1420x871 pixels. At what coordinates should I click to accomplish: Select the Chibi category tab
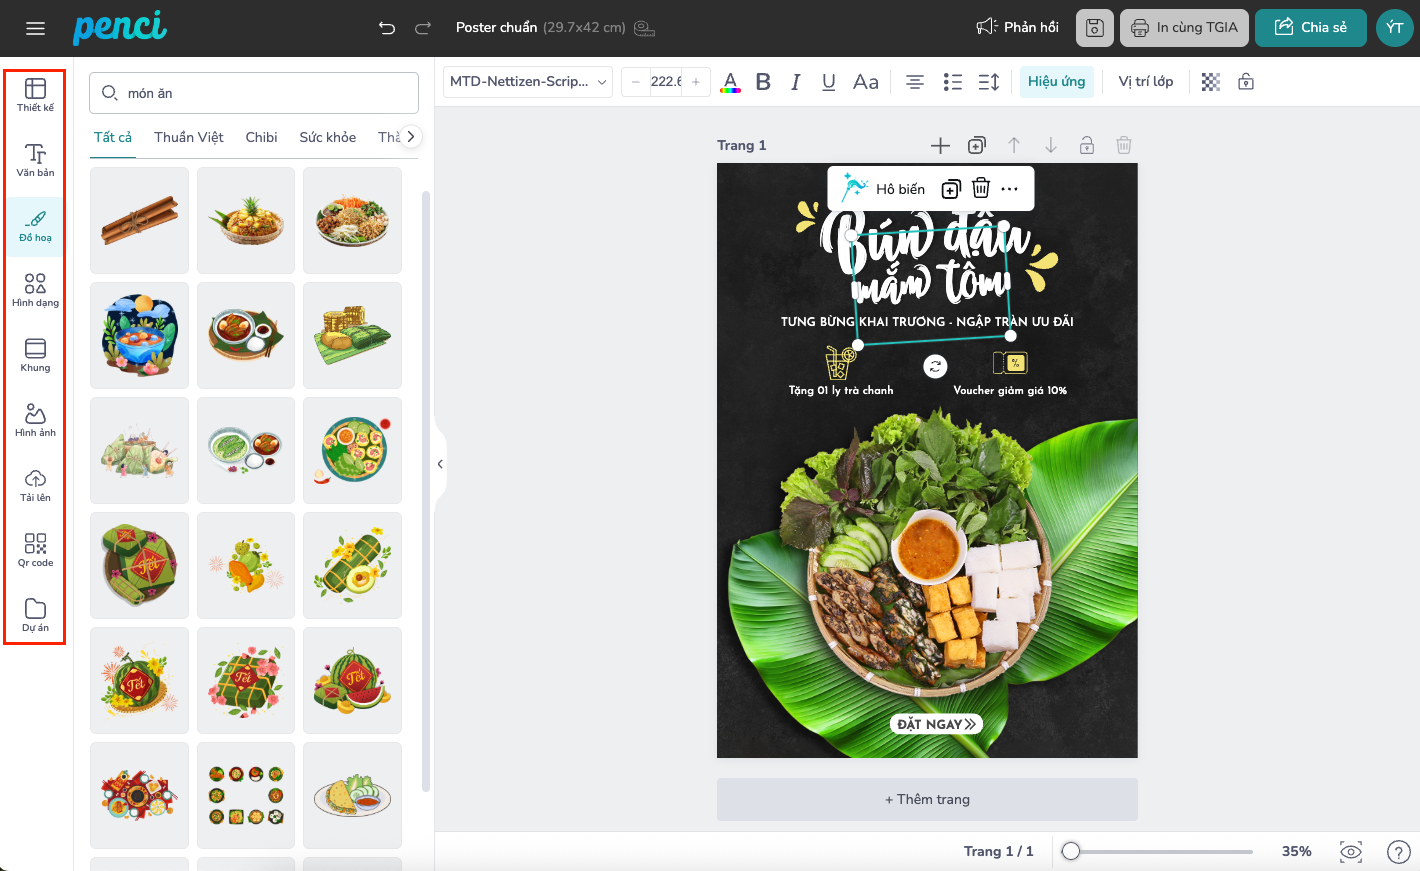click(x=261, y=137)
